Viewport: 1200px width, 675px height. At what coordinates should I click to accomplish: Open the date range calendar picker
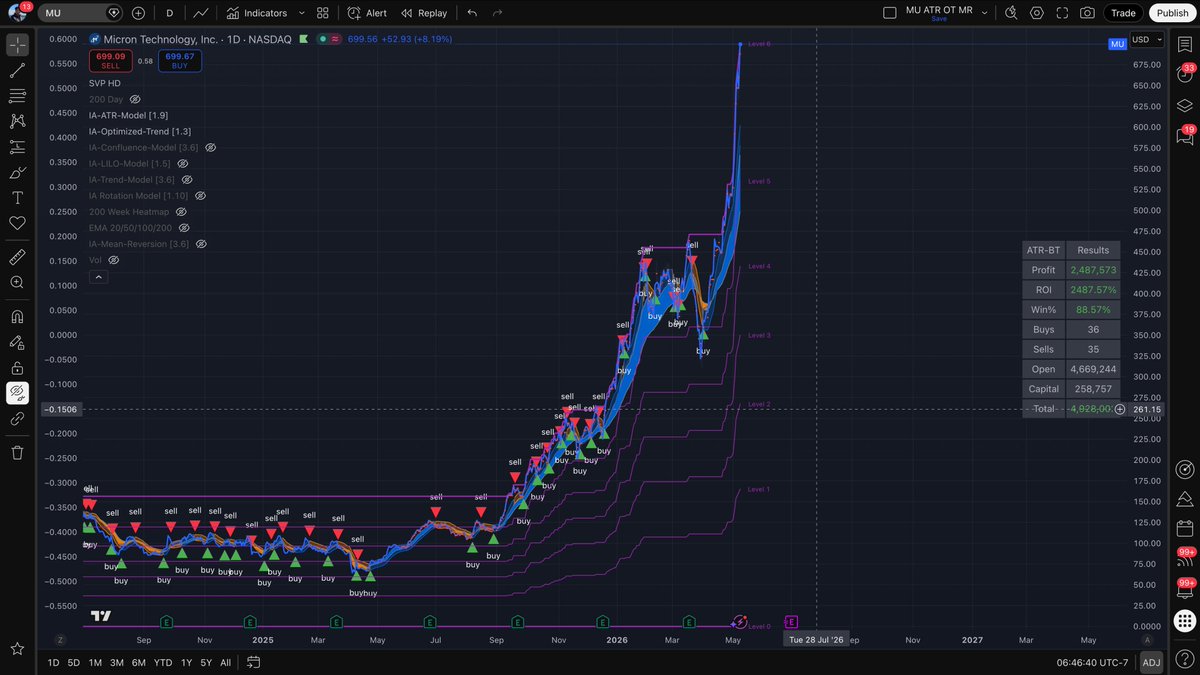[x=254, y=662]
